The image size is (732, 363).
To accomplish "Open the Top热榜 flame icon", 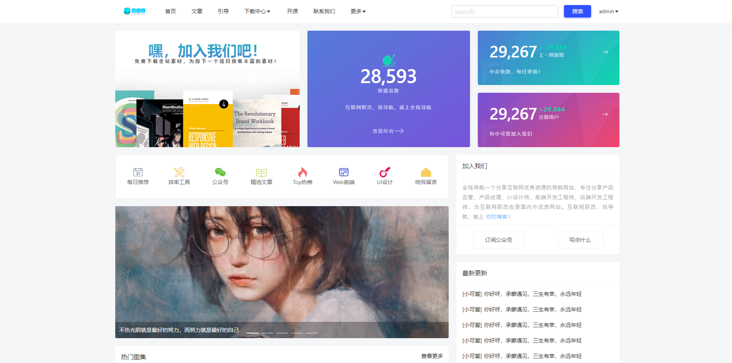I will tap(303, 172).
